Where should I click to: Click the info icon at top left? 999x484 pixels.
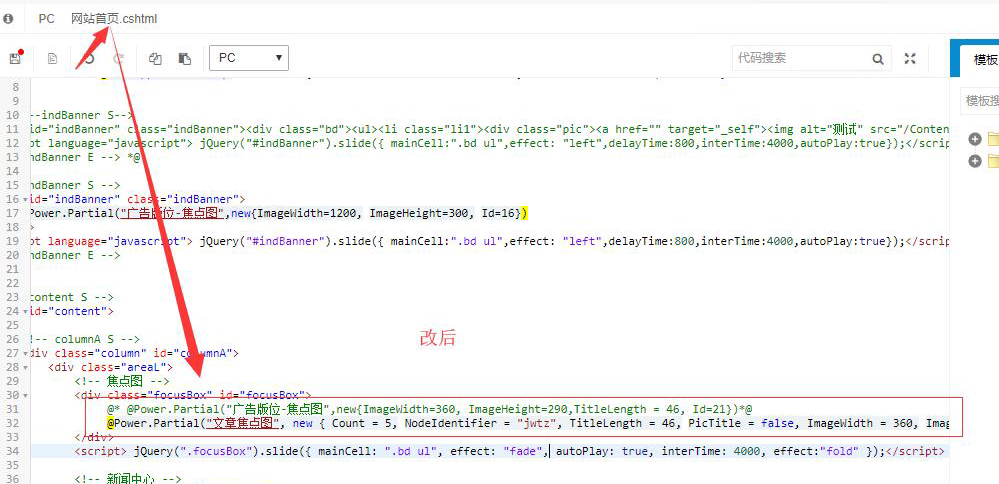(x=9, y=18)
